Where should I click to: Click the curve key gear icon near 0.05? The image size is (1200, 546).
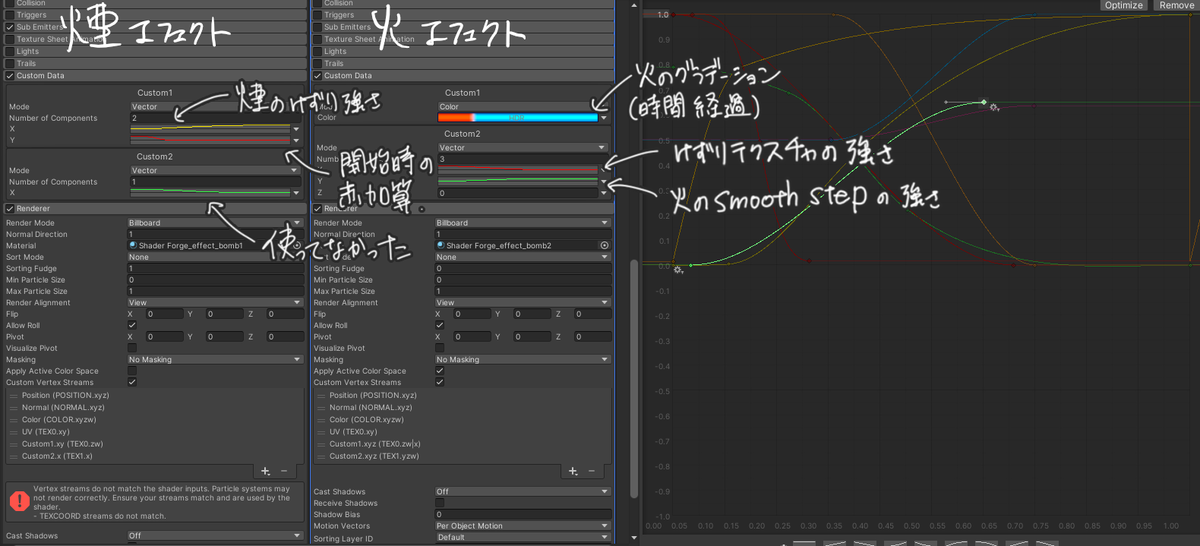click(678, 269)
